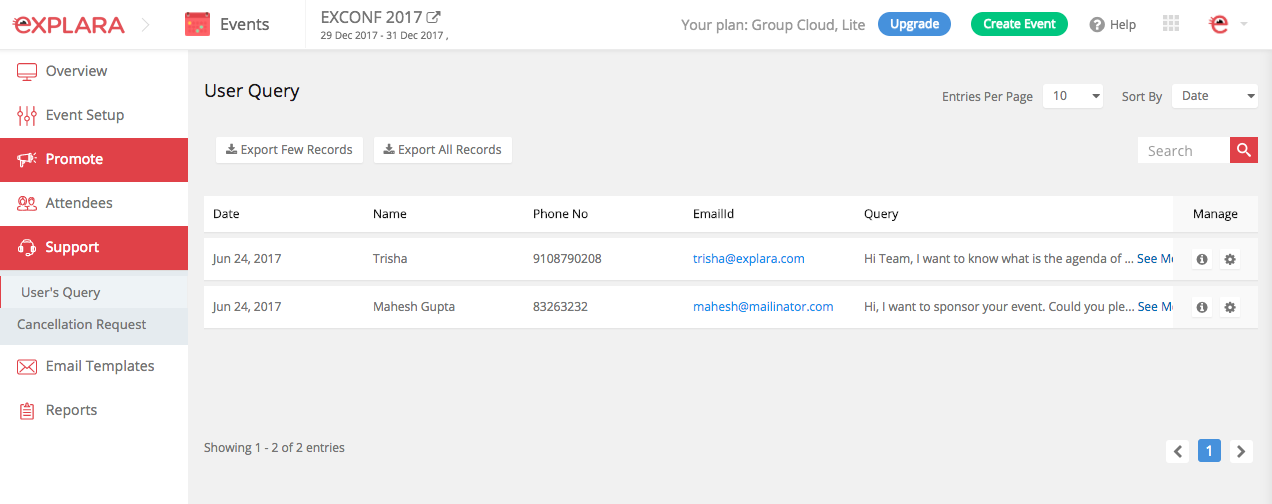The height and width of the screenshot is (504, 1272).
Task: Click Export All Records button
Action: tap(443, 150)
